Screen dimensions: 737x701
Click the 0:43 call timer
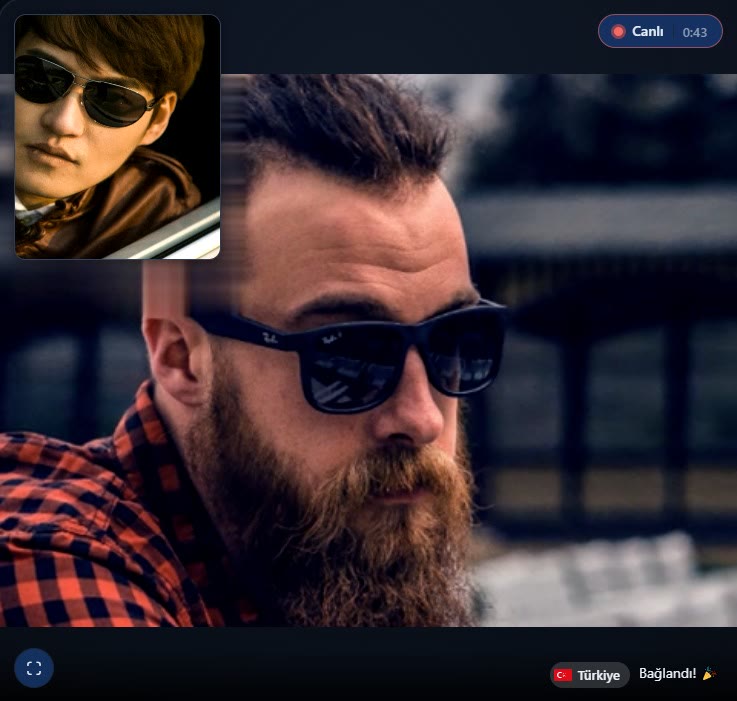tap(695, 32)
